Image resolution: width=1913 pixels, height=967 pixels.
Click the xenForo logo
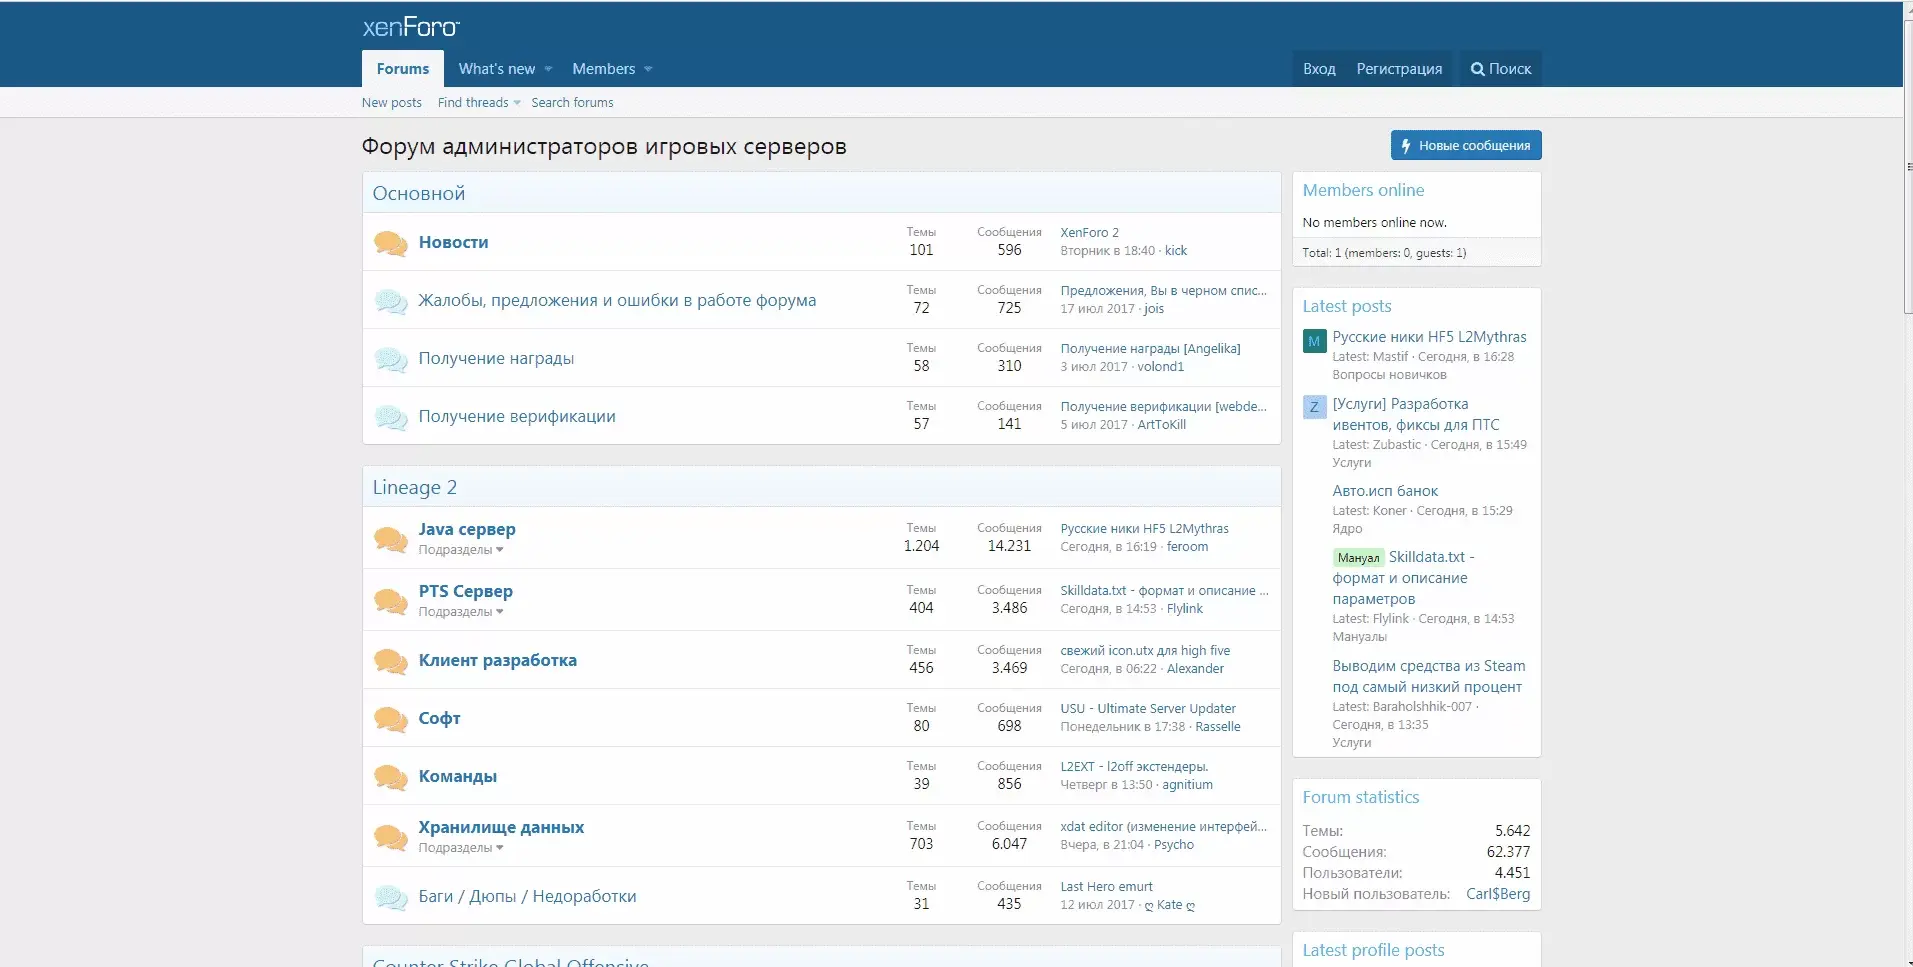(411, 27)
